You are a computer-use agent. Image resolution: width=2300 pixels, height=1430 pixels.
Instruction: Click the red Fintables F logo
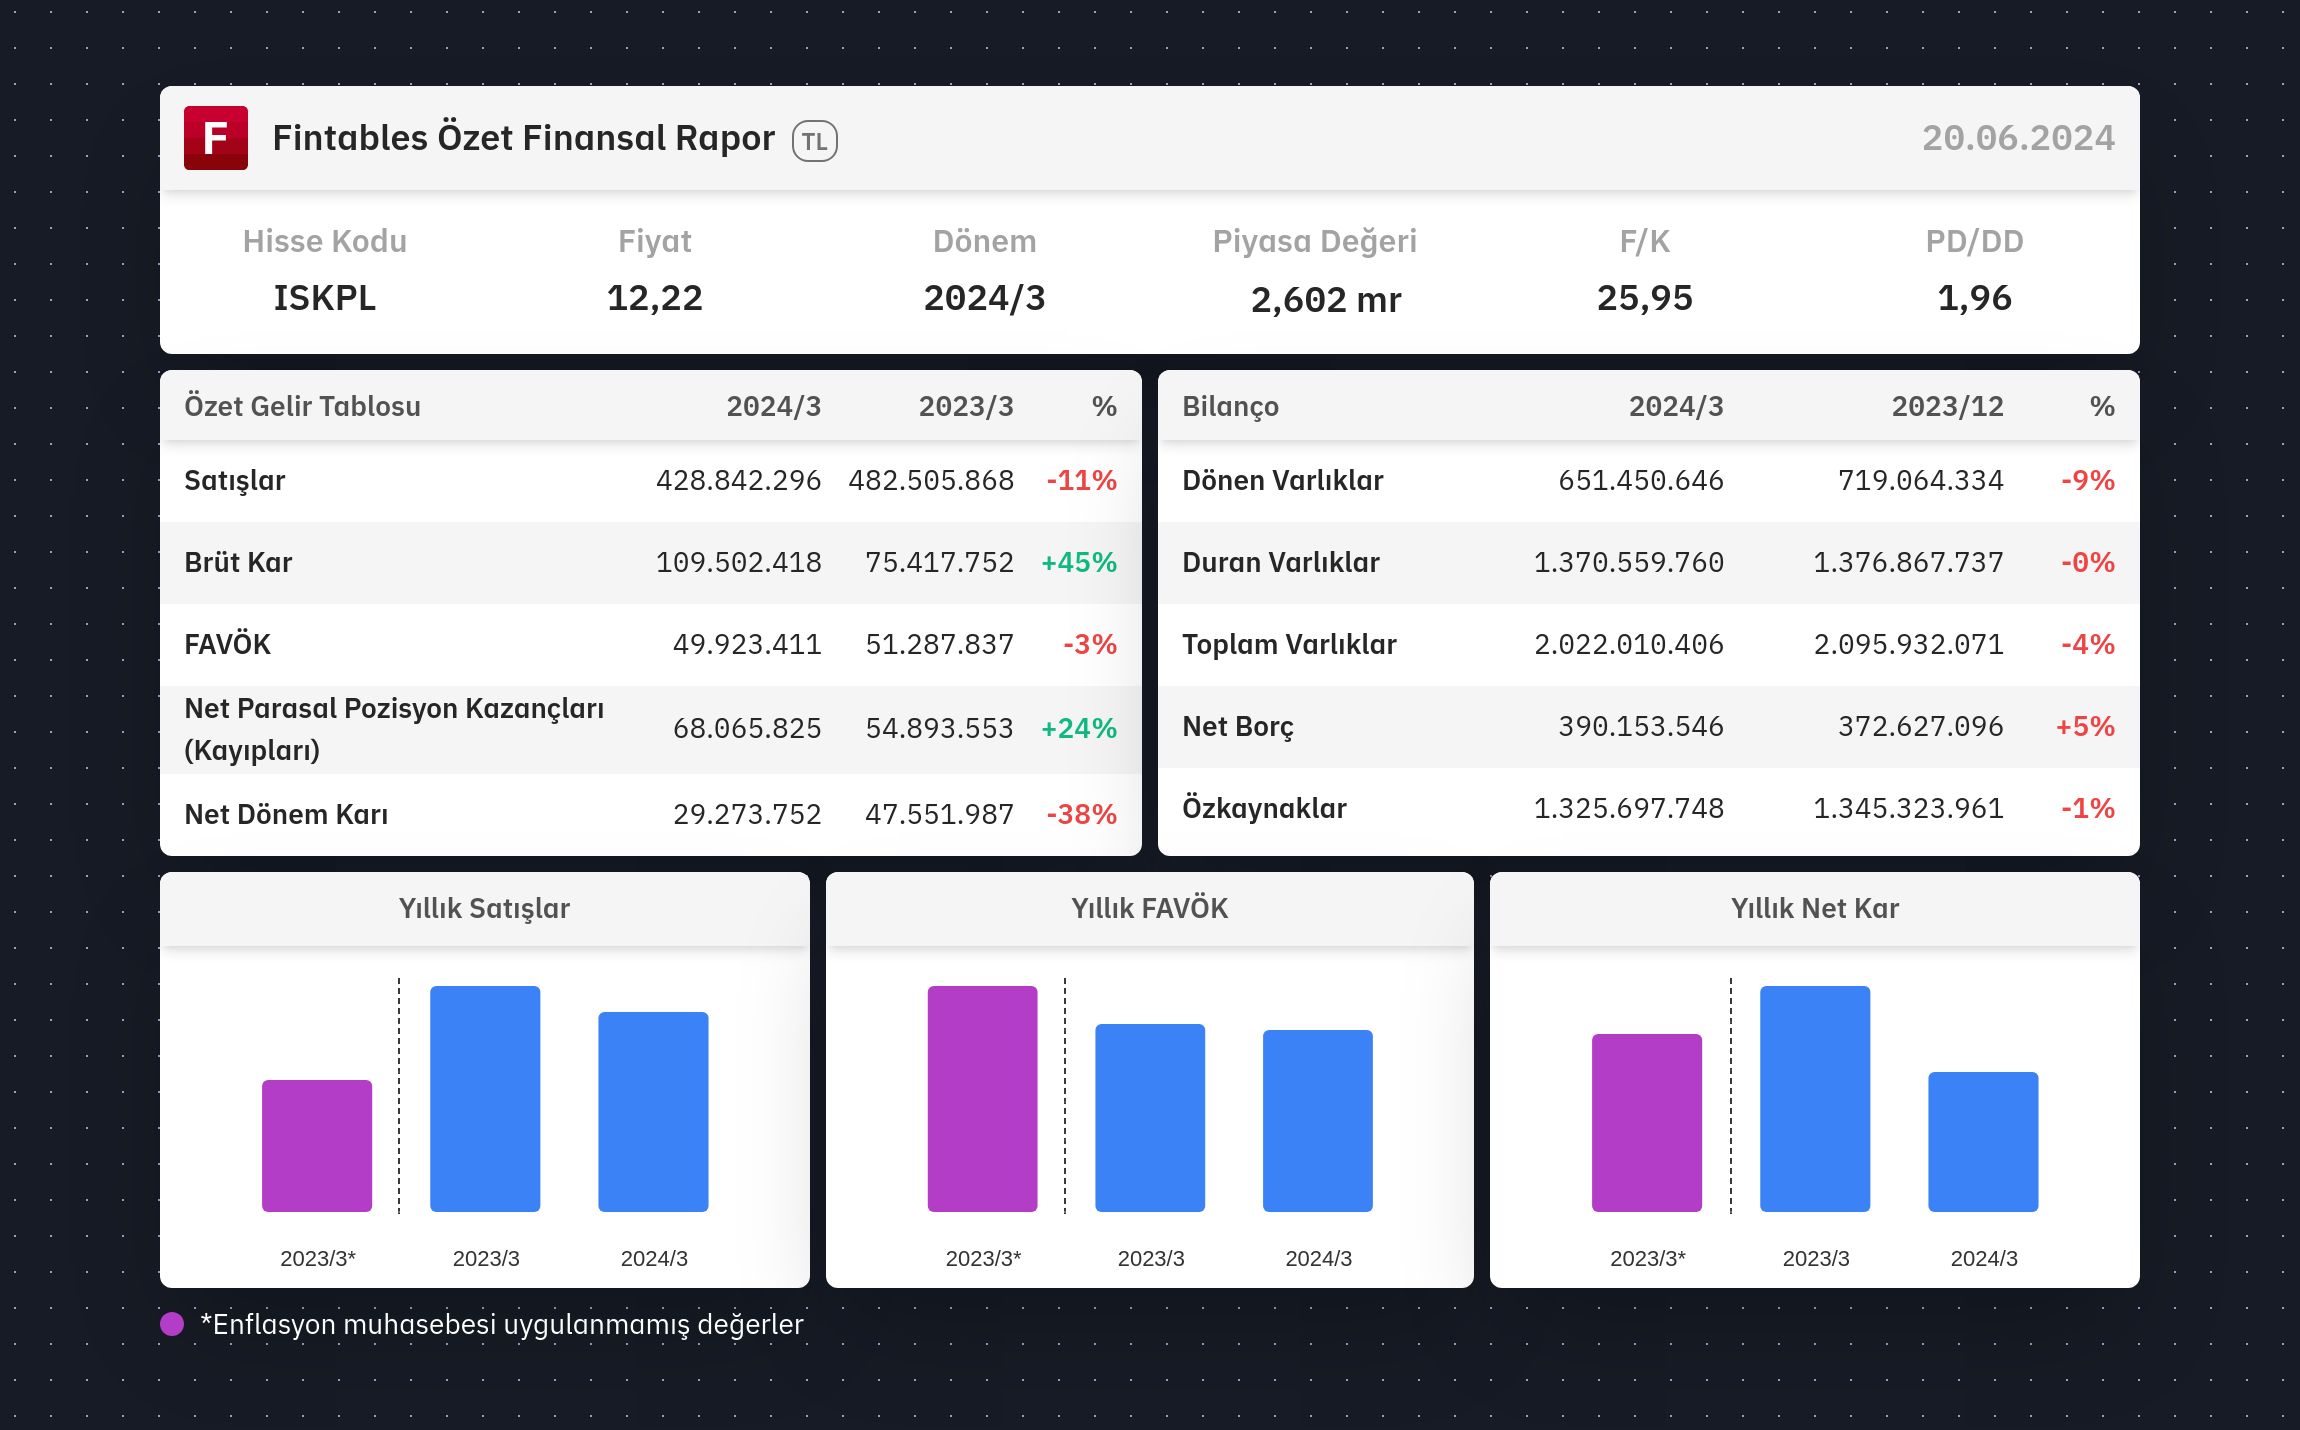coord(216,138)
